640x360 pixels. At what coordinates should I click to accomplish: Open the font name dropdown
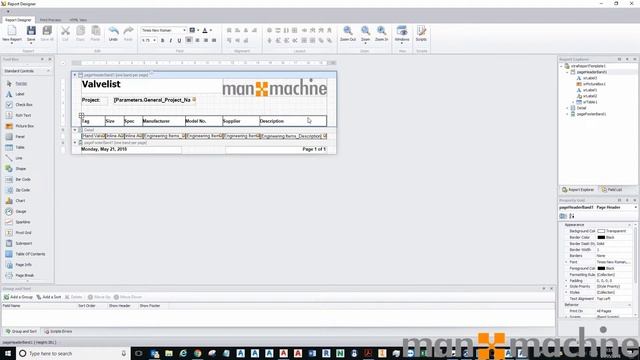[184, 30]
